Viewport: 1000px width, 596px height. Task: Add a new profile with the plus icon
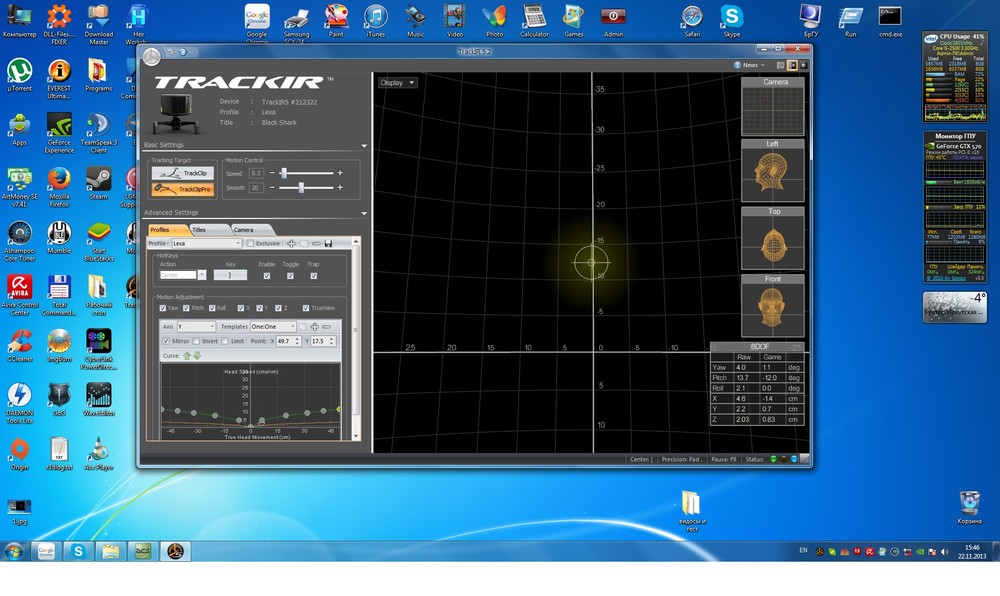[291, 243]
